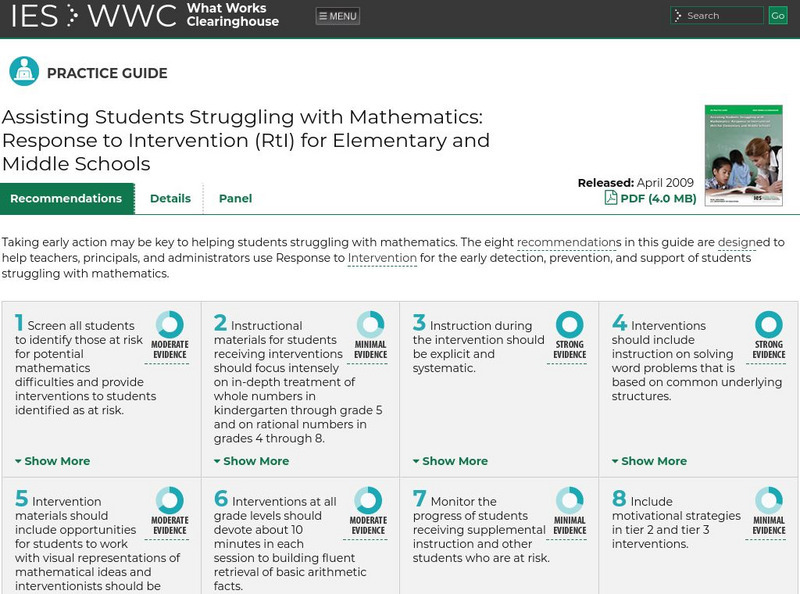Screen dimensions: 800x594
Task: Expand Show More under recommendation 4
Action: tap(649, 461)
